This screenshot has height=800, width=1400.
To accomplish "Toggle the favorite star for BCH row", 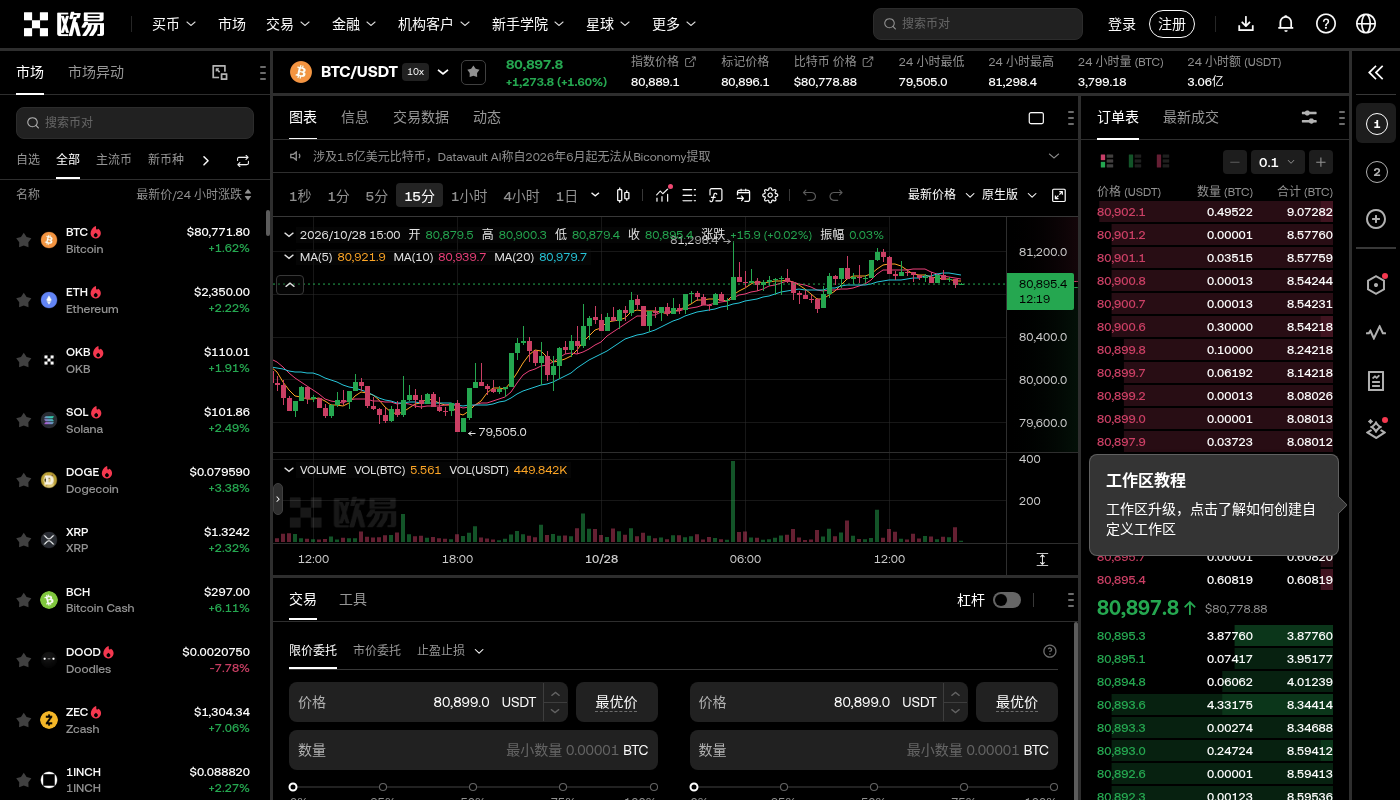I will coord(23,600).
